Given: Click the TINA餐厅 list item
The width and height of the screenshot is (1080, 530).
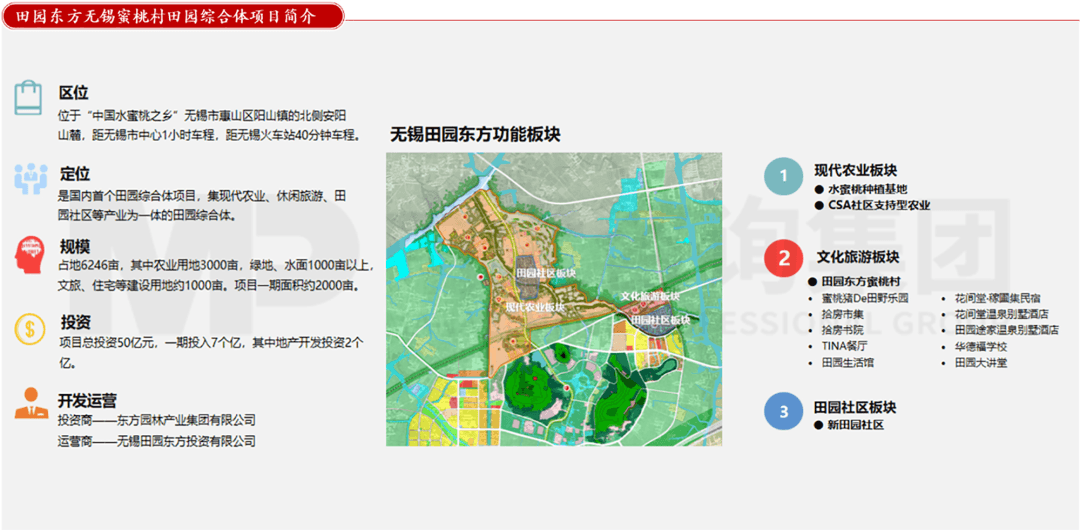Looking at the screenshot, I should (x=844, y=346).
